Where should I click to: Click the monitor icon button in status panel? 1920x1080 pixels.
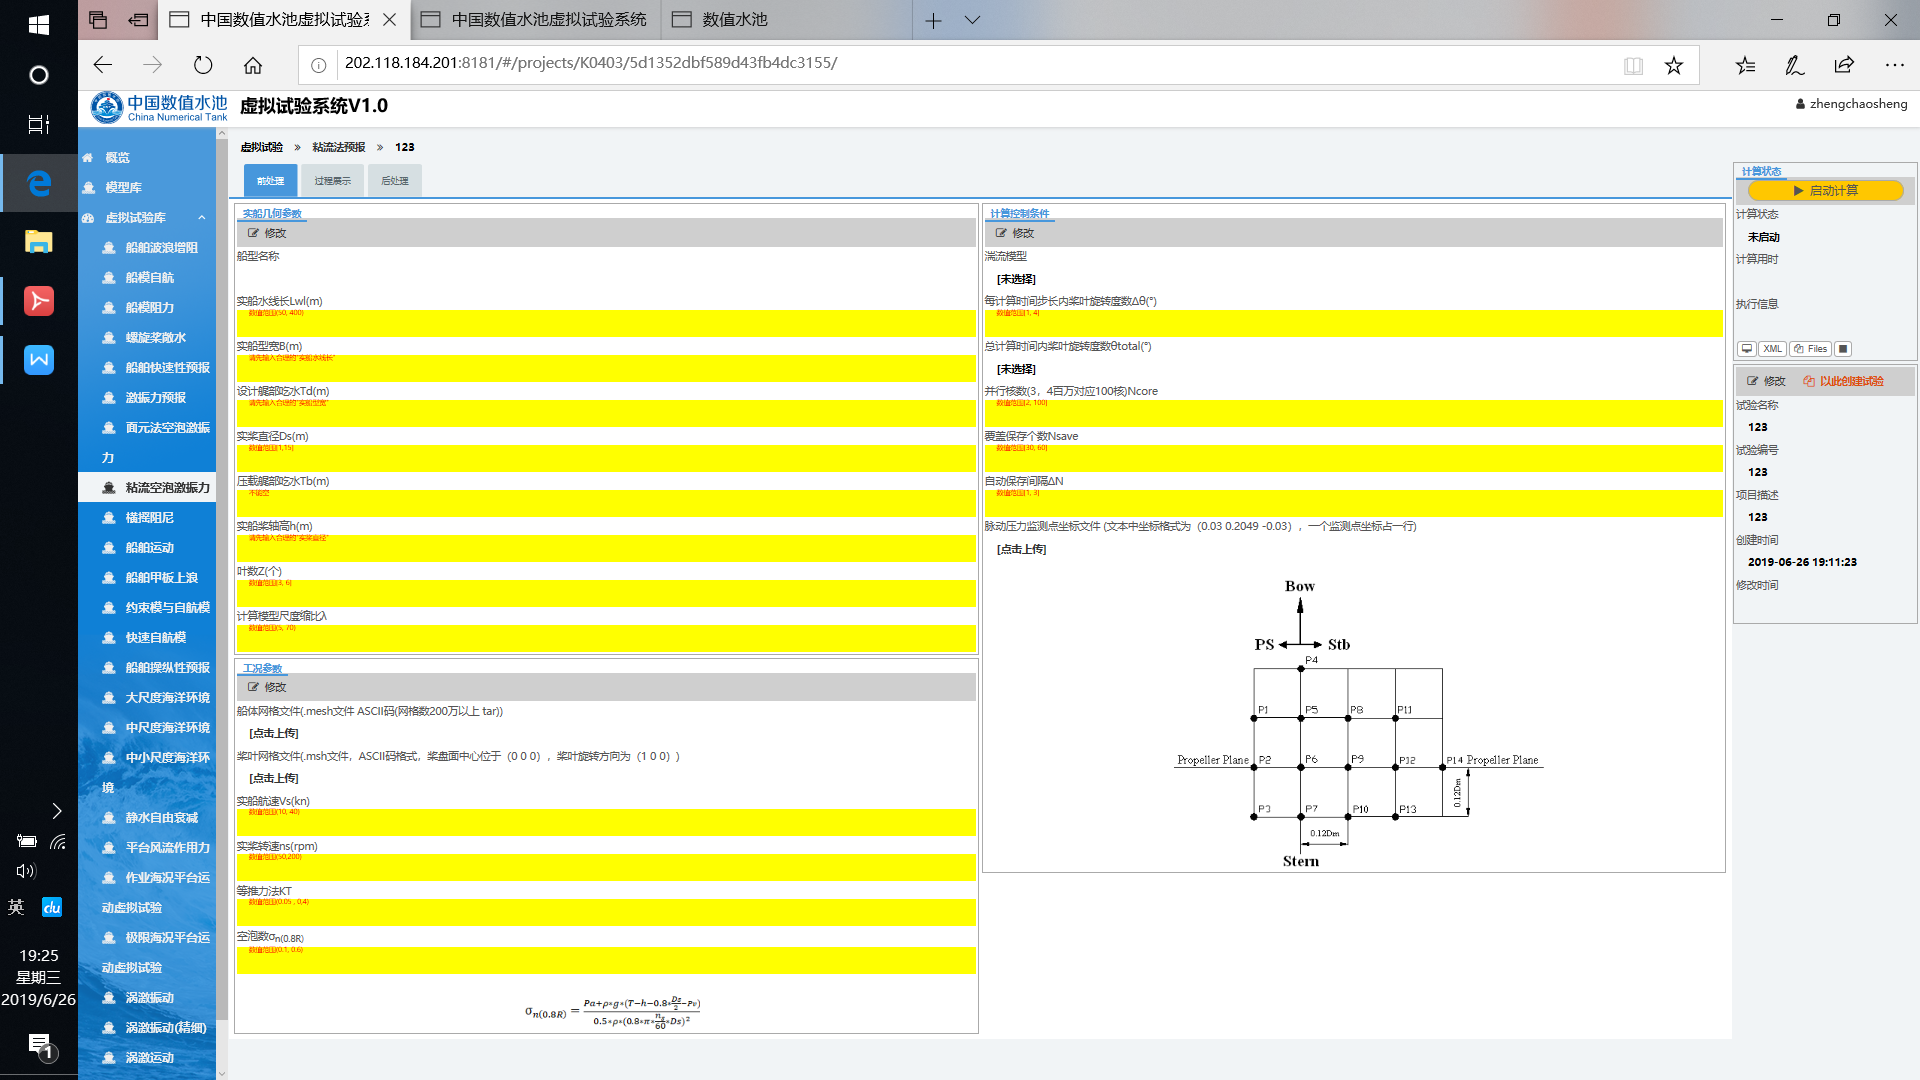pyautogui.click(x=1746, y=349)
